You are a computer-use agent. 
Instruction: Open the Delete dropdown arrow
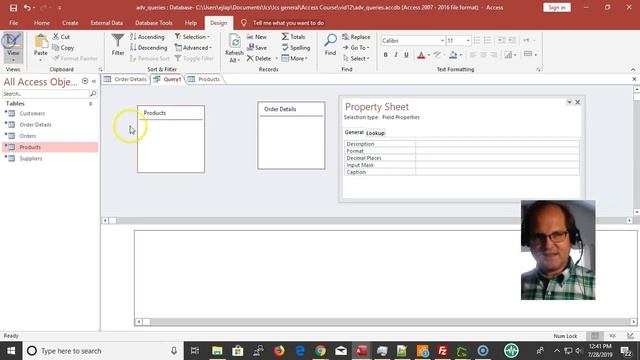277,58
